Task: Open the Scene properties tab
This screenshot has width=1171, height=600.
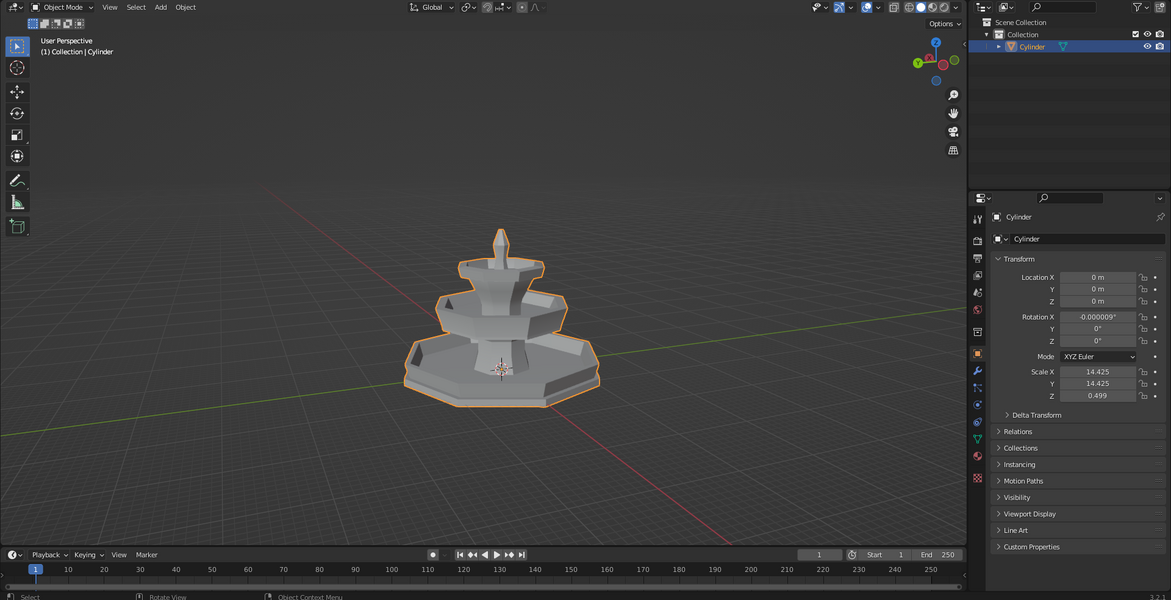Action: pos(978,293)
